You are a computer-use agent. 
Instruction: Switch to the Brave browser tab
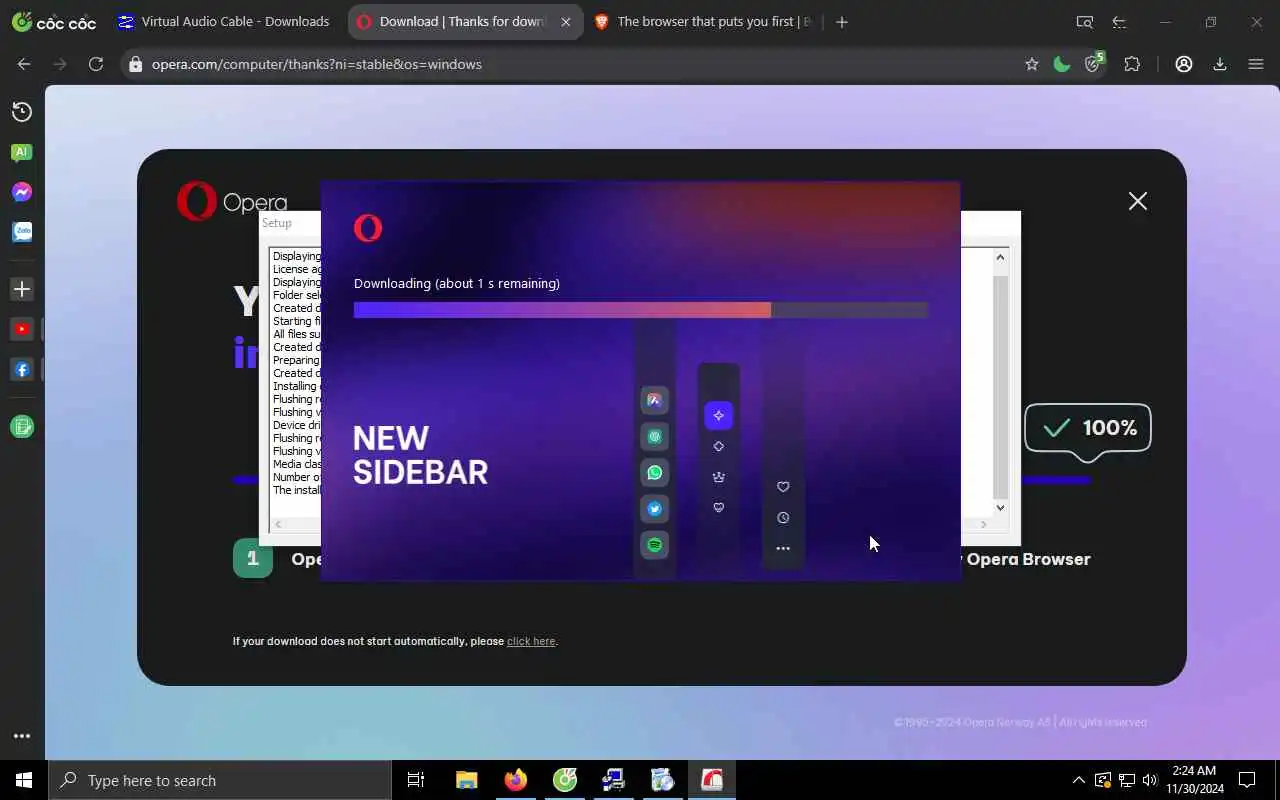tap(703, 22)
